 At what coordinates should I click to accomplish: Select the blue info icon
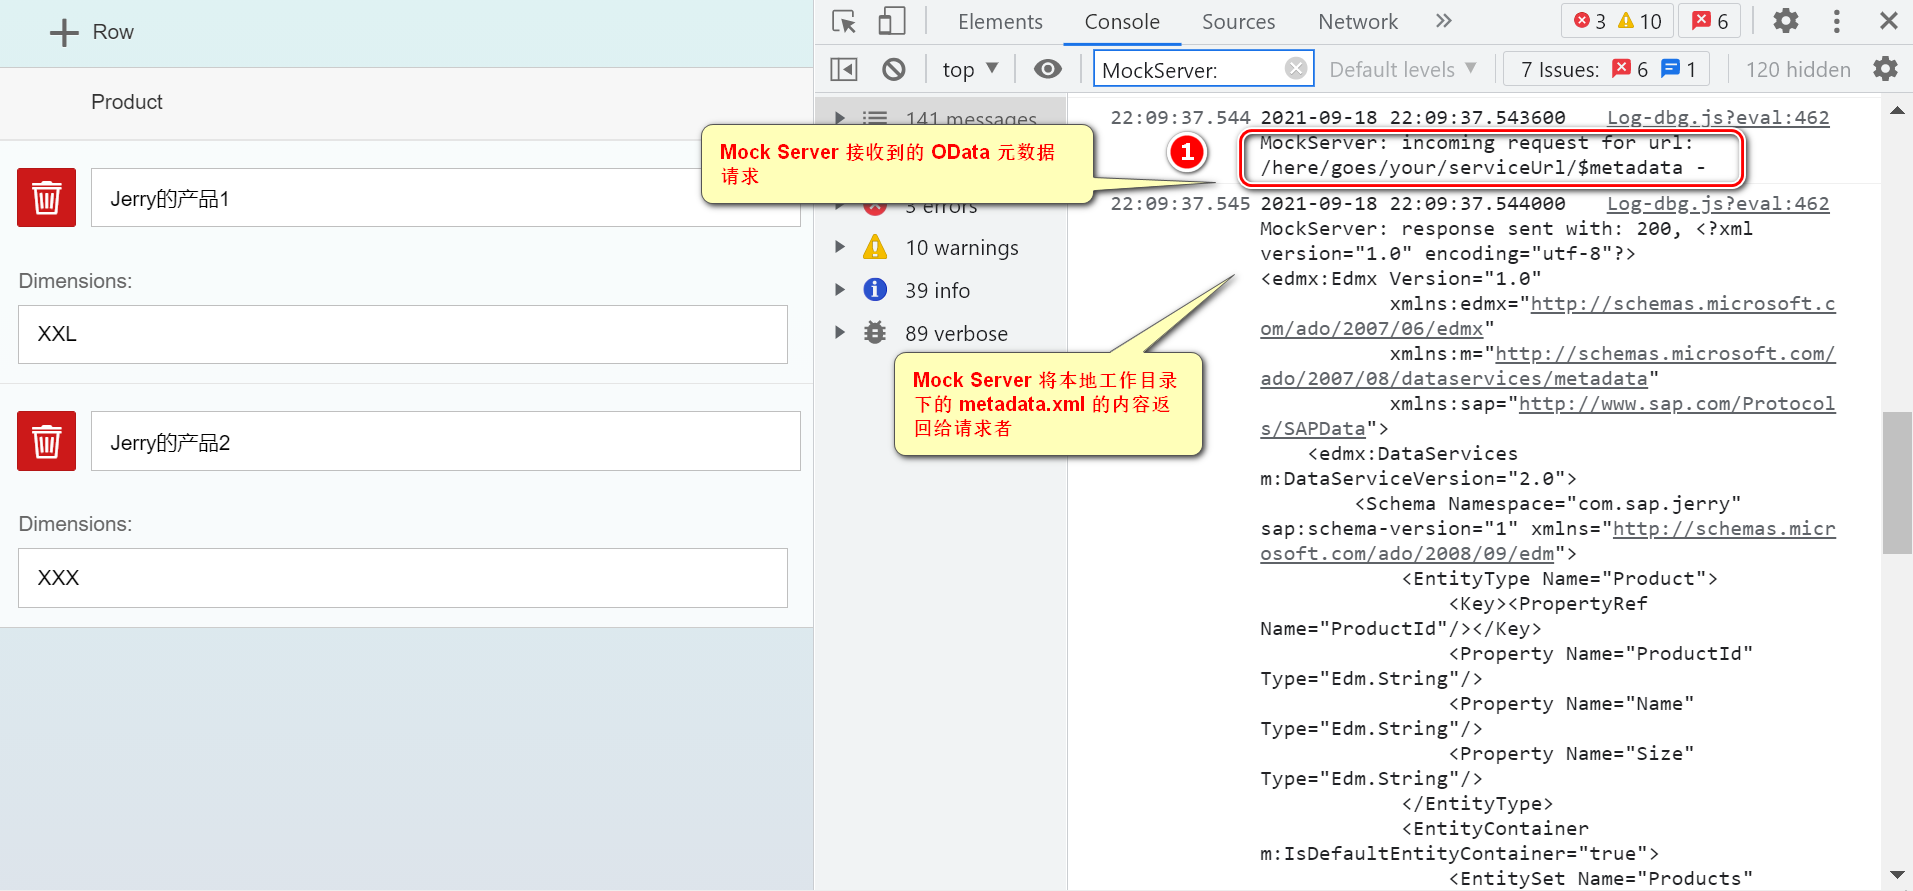(875, 290)
